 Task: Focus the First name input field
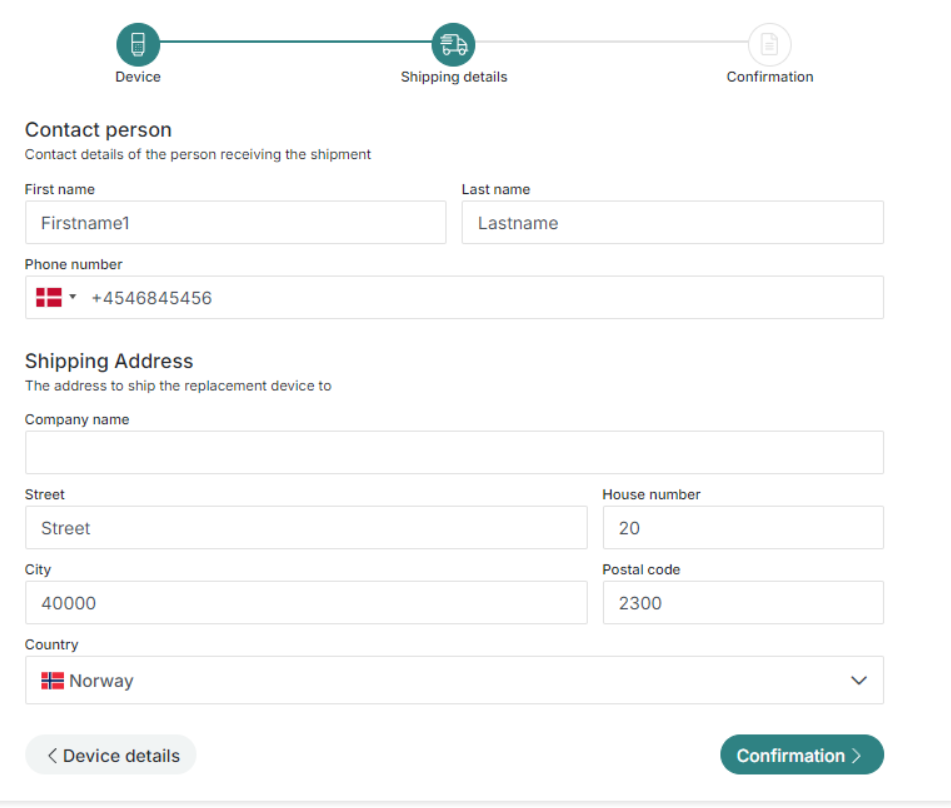[235, 223]
